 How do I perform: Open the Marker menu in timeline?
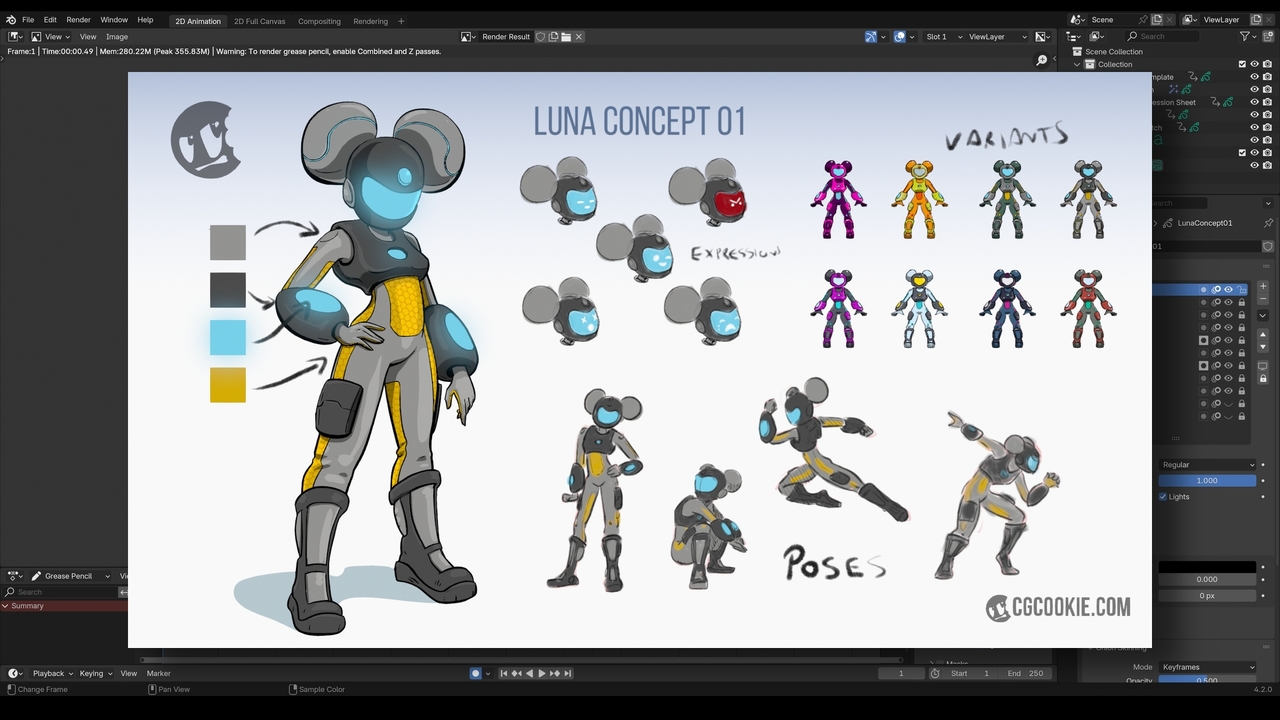pyautogui.click(x=159, y=674)
